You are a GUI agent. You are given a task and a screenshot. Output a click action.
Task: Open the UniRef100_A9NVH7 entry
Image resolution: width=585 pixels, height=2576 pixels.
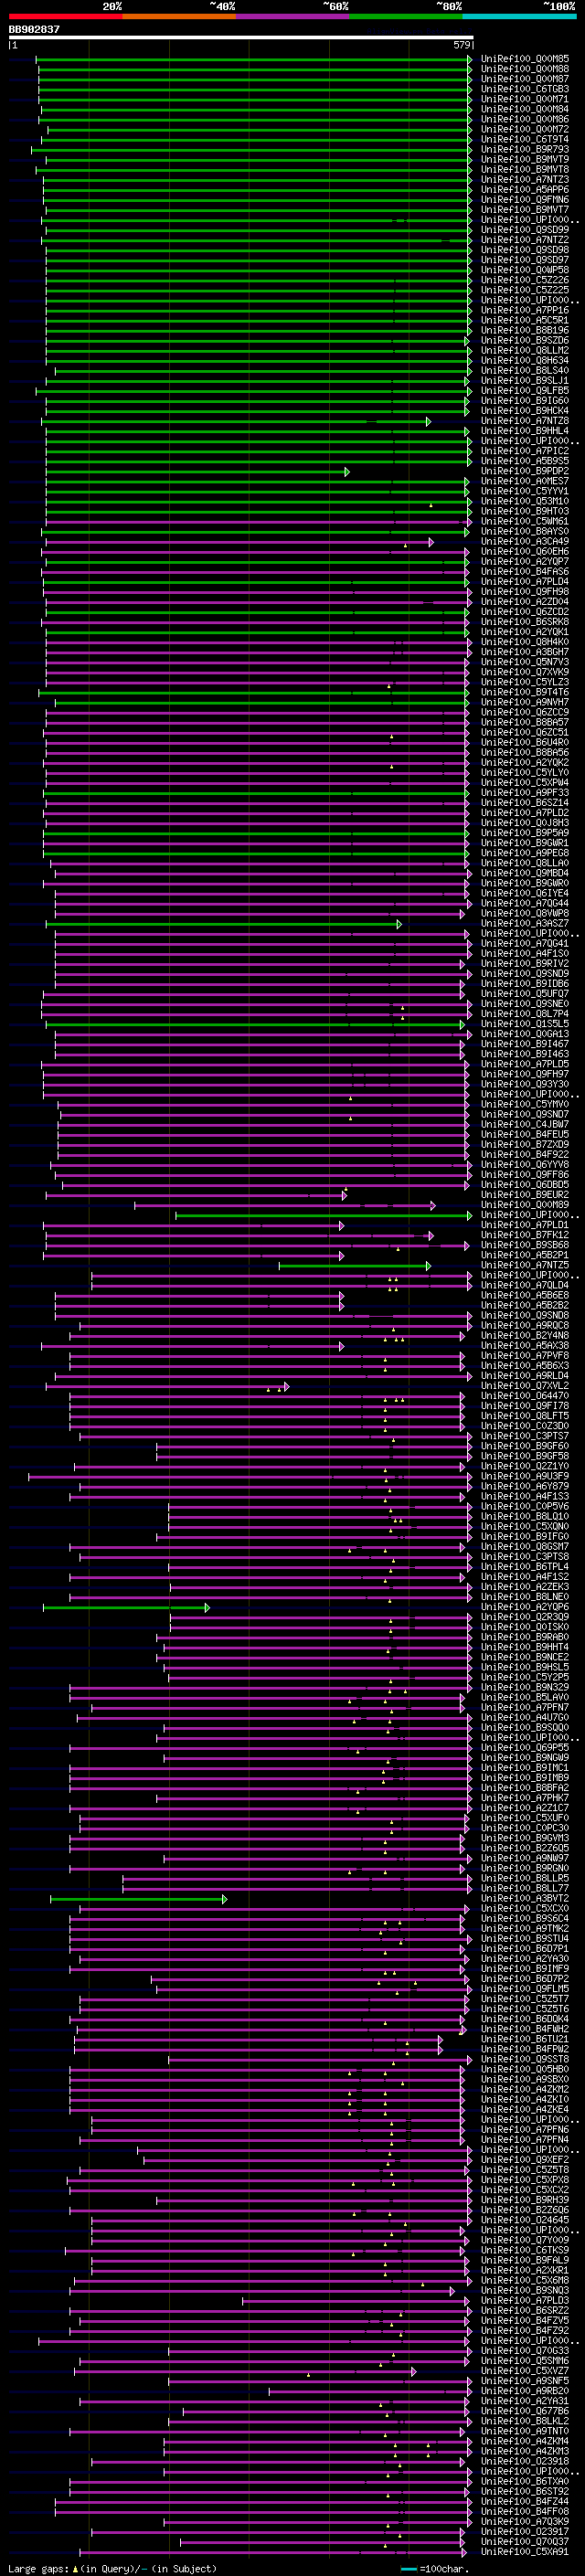[525, 702]
